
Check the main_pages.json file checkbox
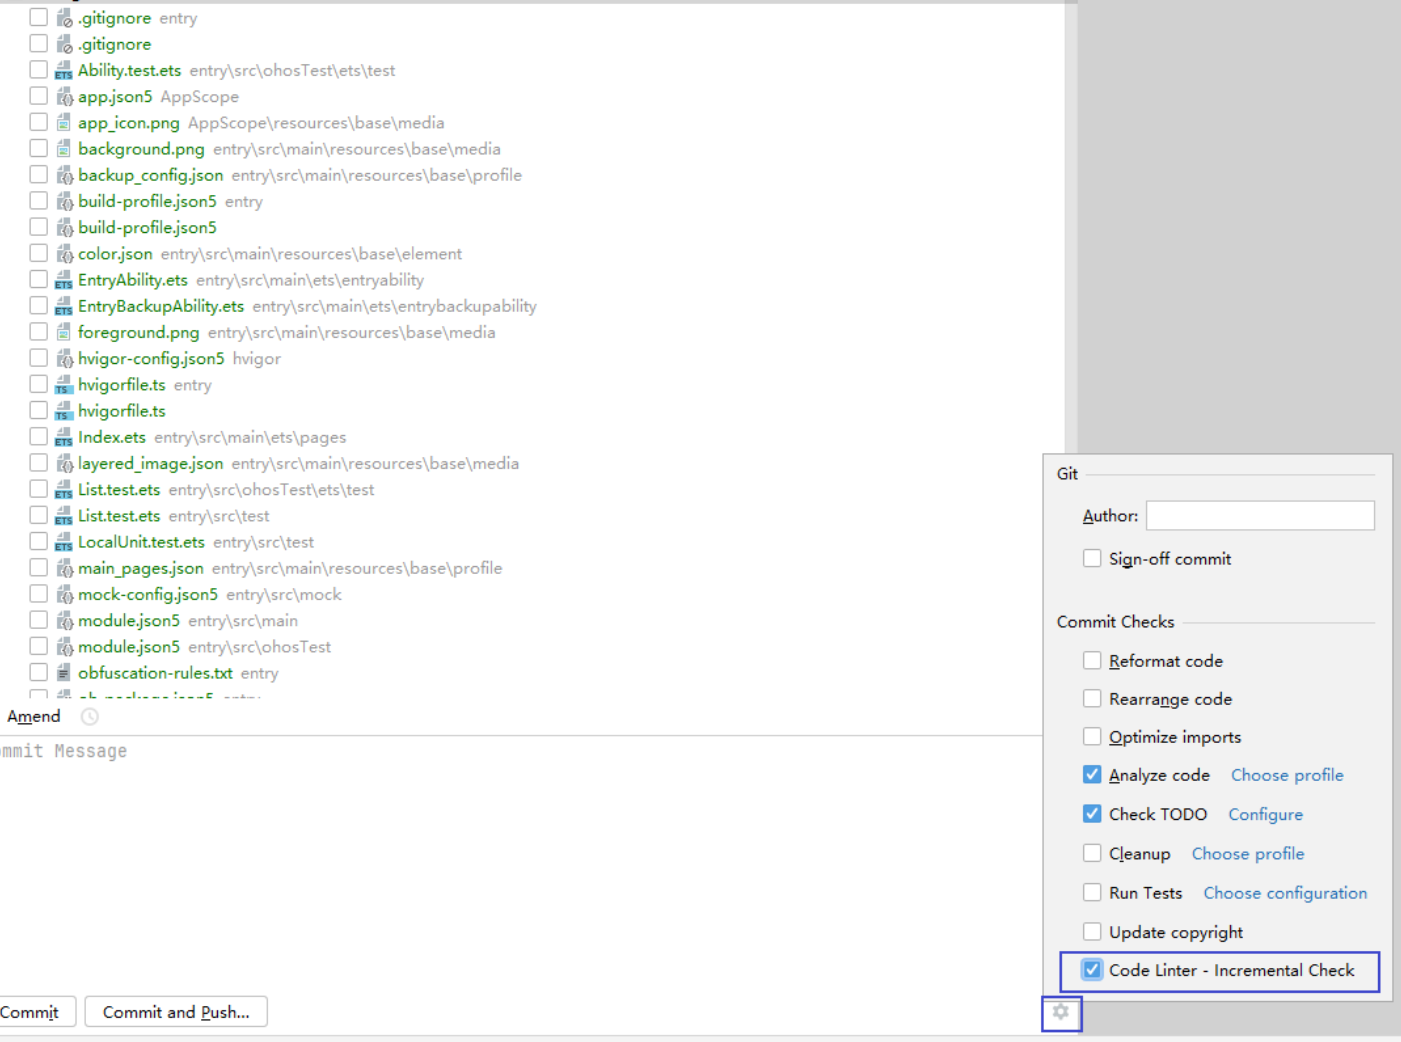(38, 567)
